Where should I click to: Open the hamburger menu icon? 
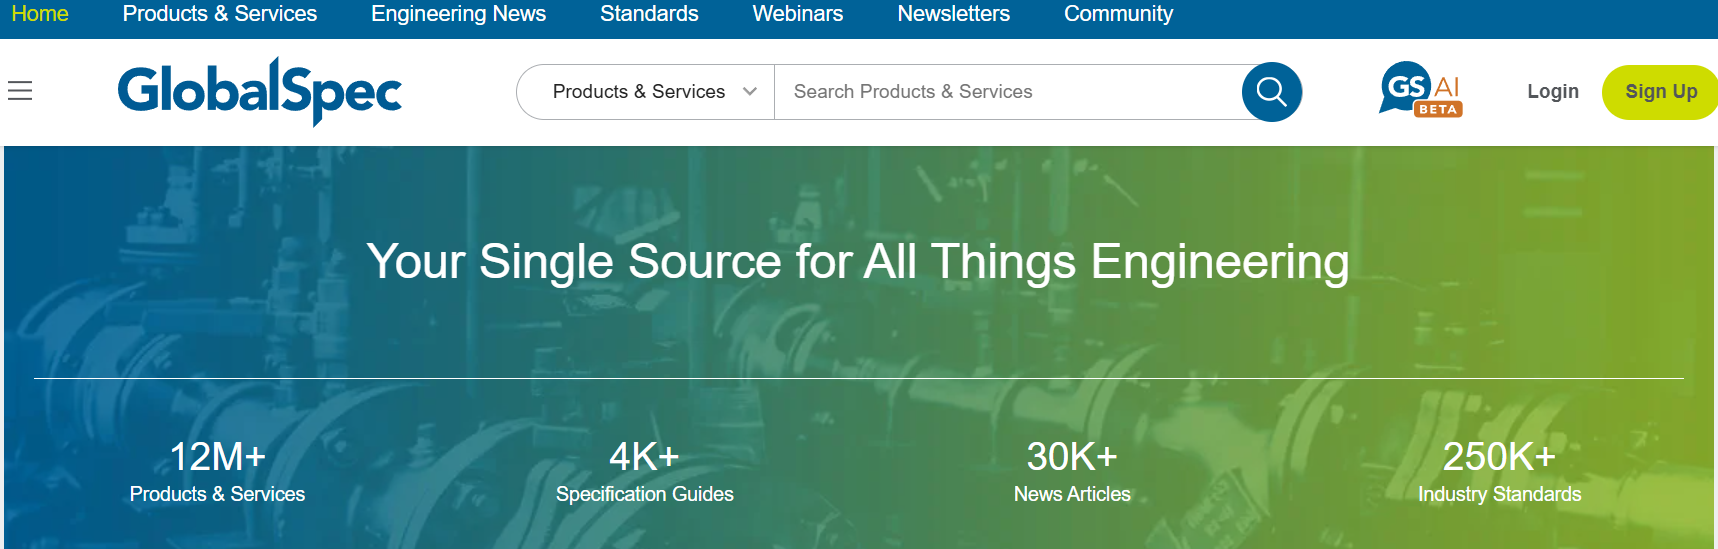(20, 91)
